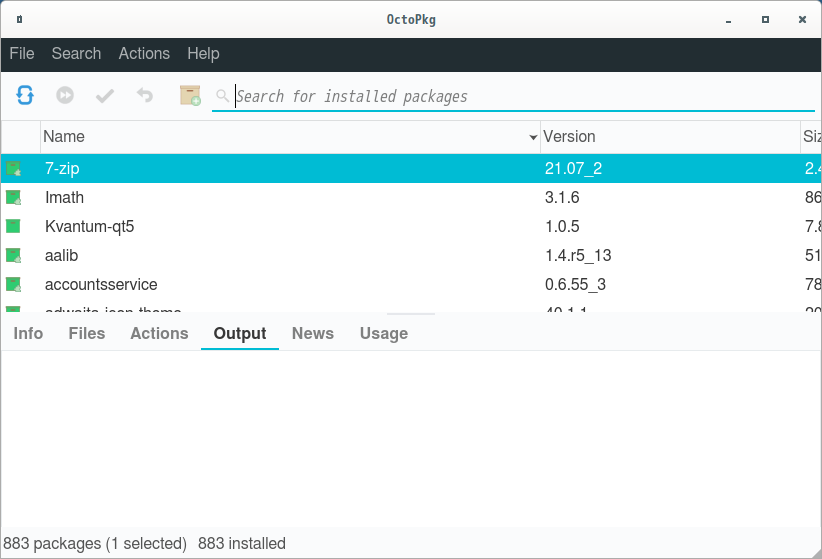
Task: Click the empty Output panel text area
Action: click(411, 438)
